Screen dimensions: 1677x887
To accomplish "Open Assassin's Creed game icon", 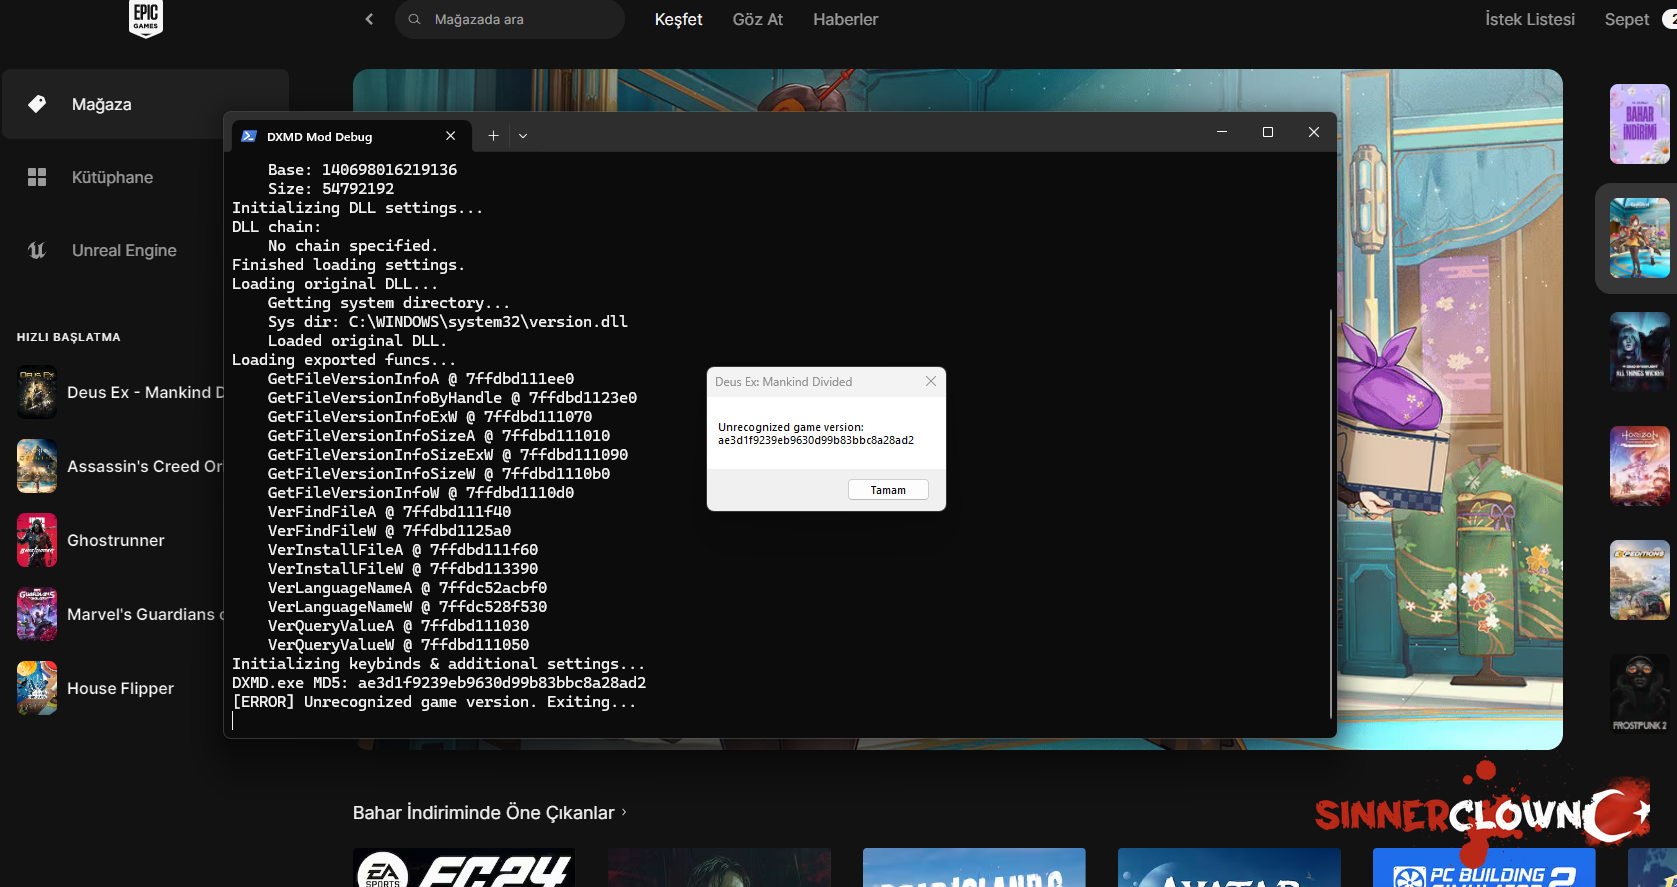I will pyautogui.click(x=37, y=466).
